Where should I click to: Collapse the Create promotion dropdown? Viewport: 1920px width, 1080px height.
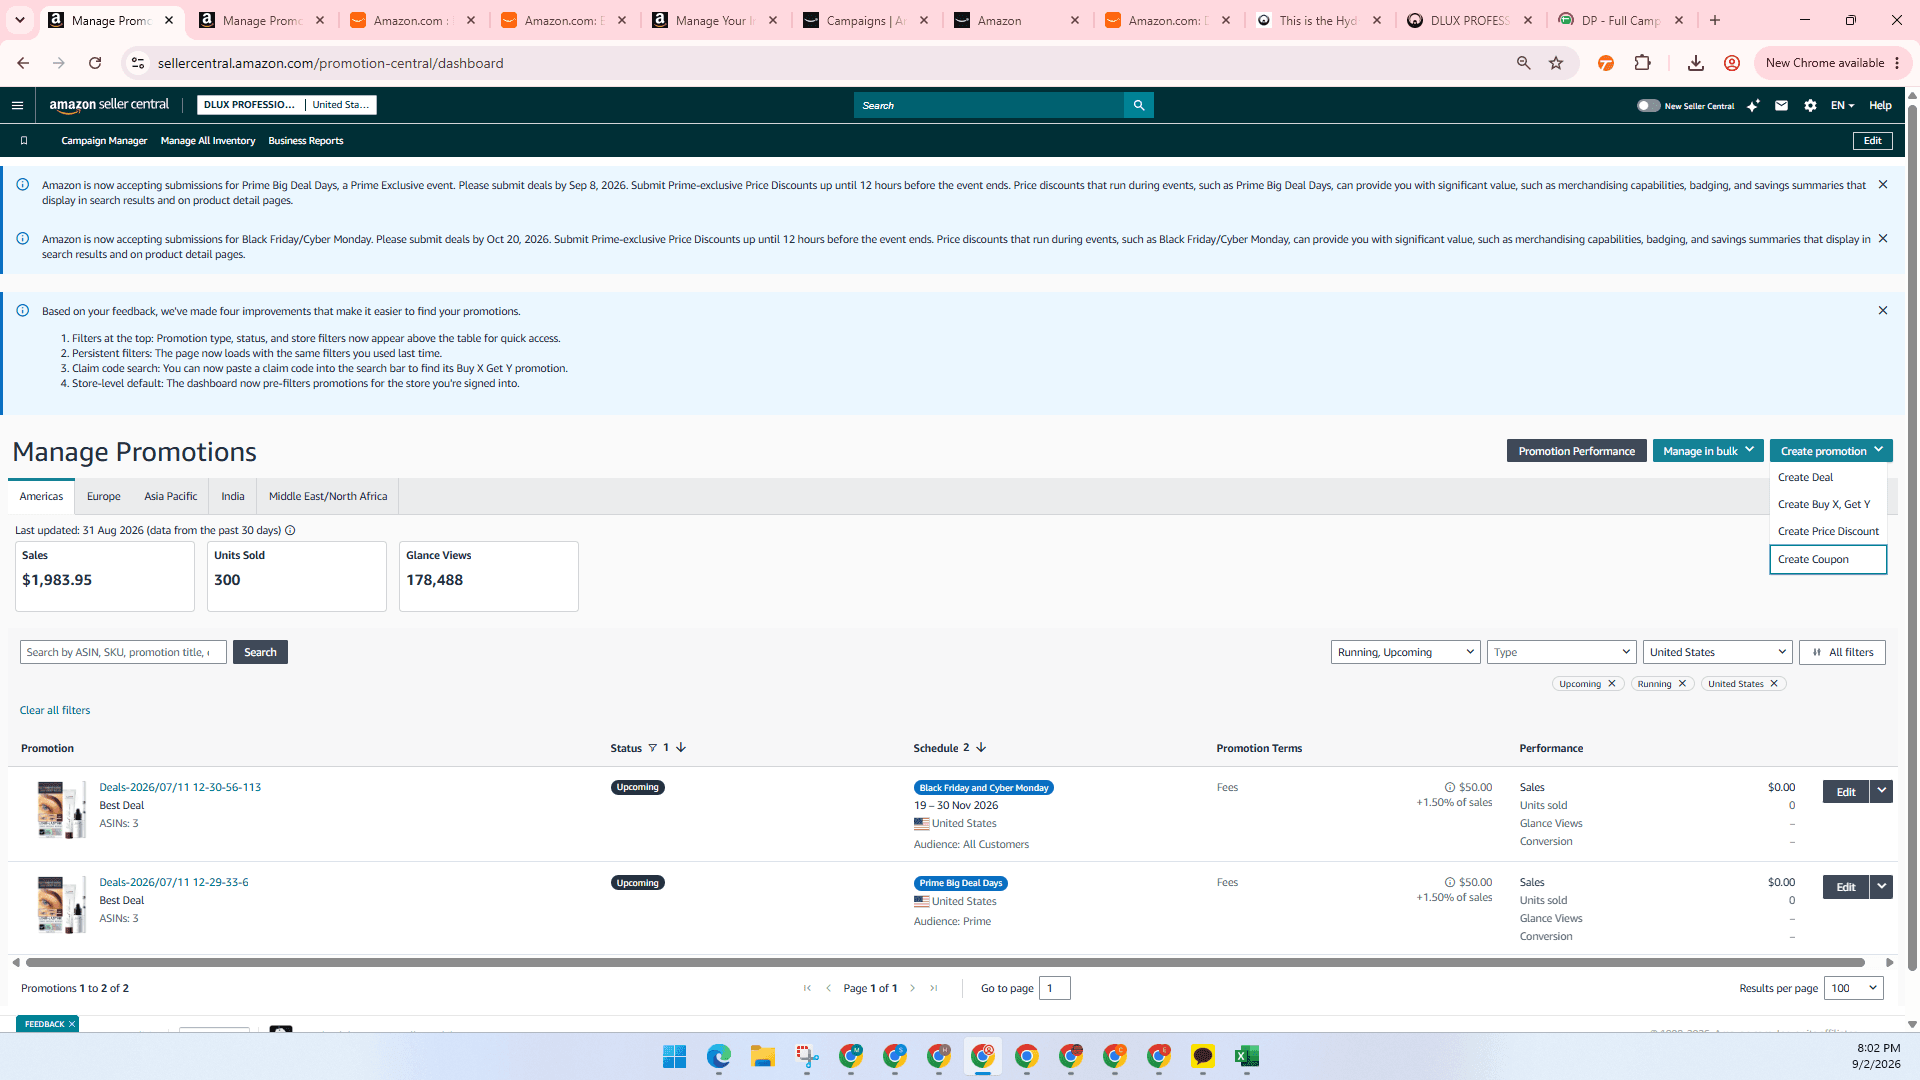[x=1831, y=451]
